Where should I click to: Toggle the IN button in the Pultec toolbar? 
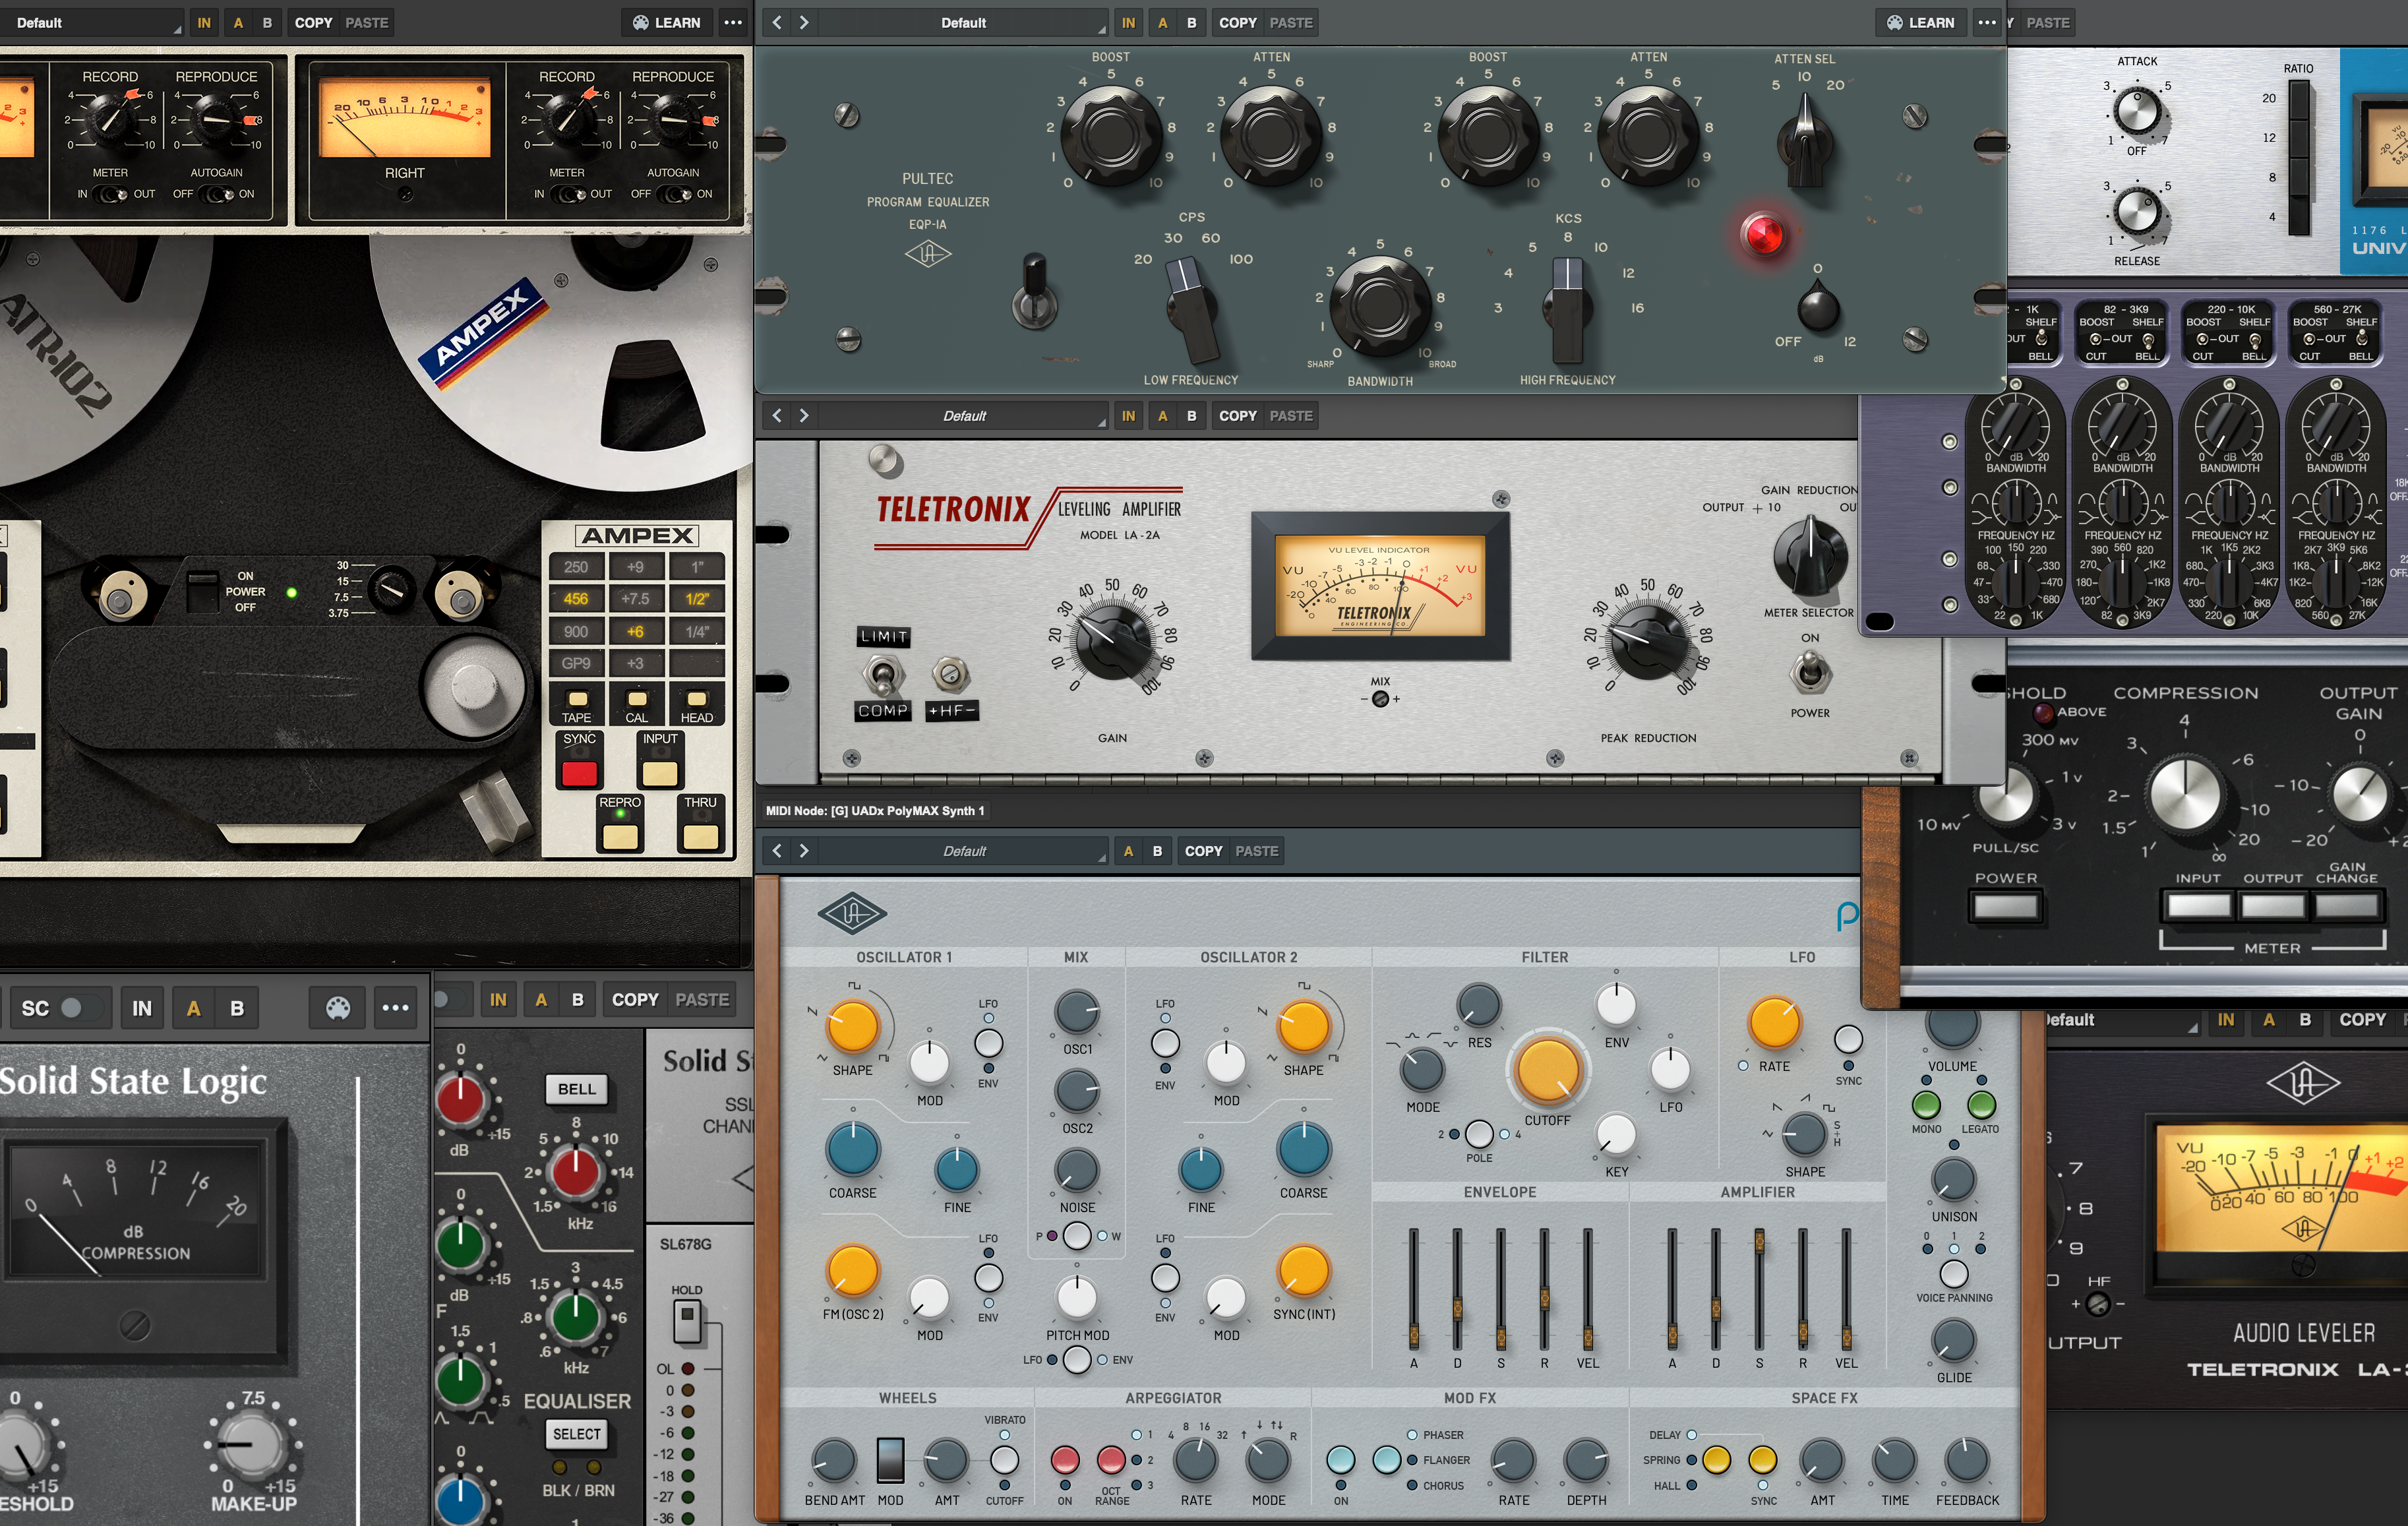pyautogui.click(x=1128, y=22)
